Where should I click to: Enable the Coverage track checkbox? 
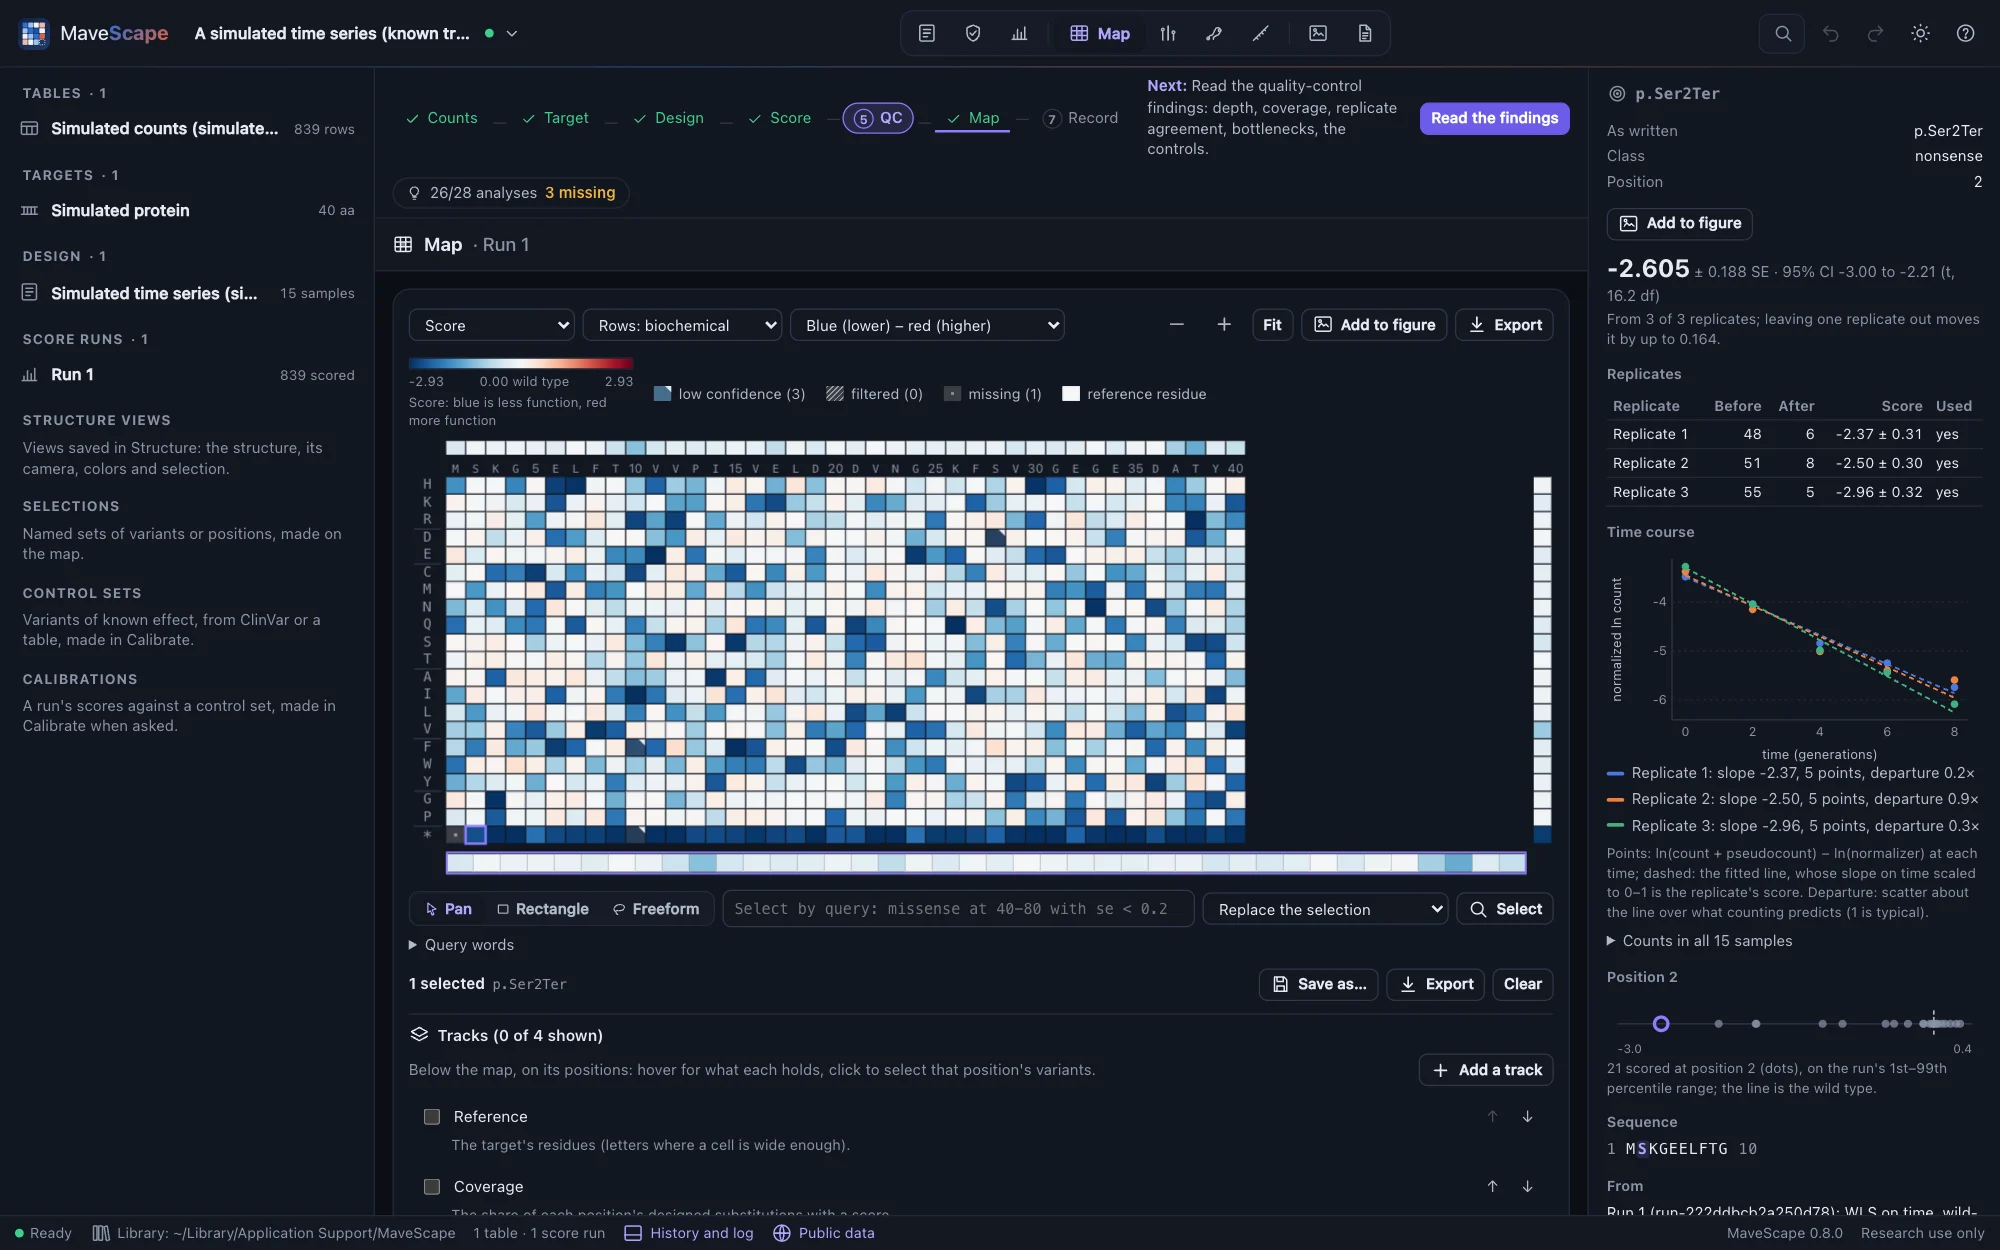click(432, 1186)
